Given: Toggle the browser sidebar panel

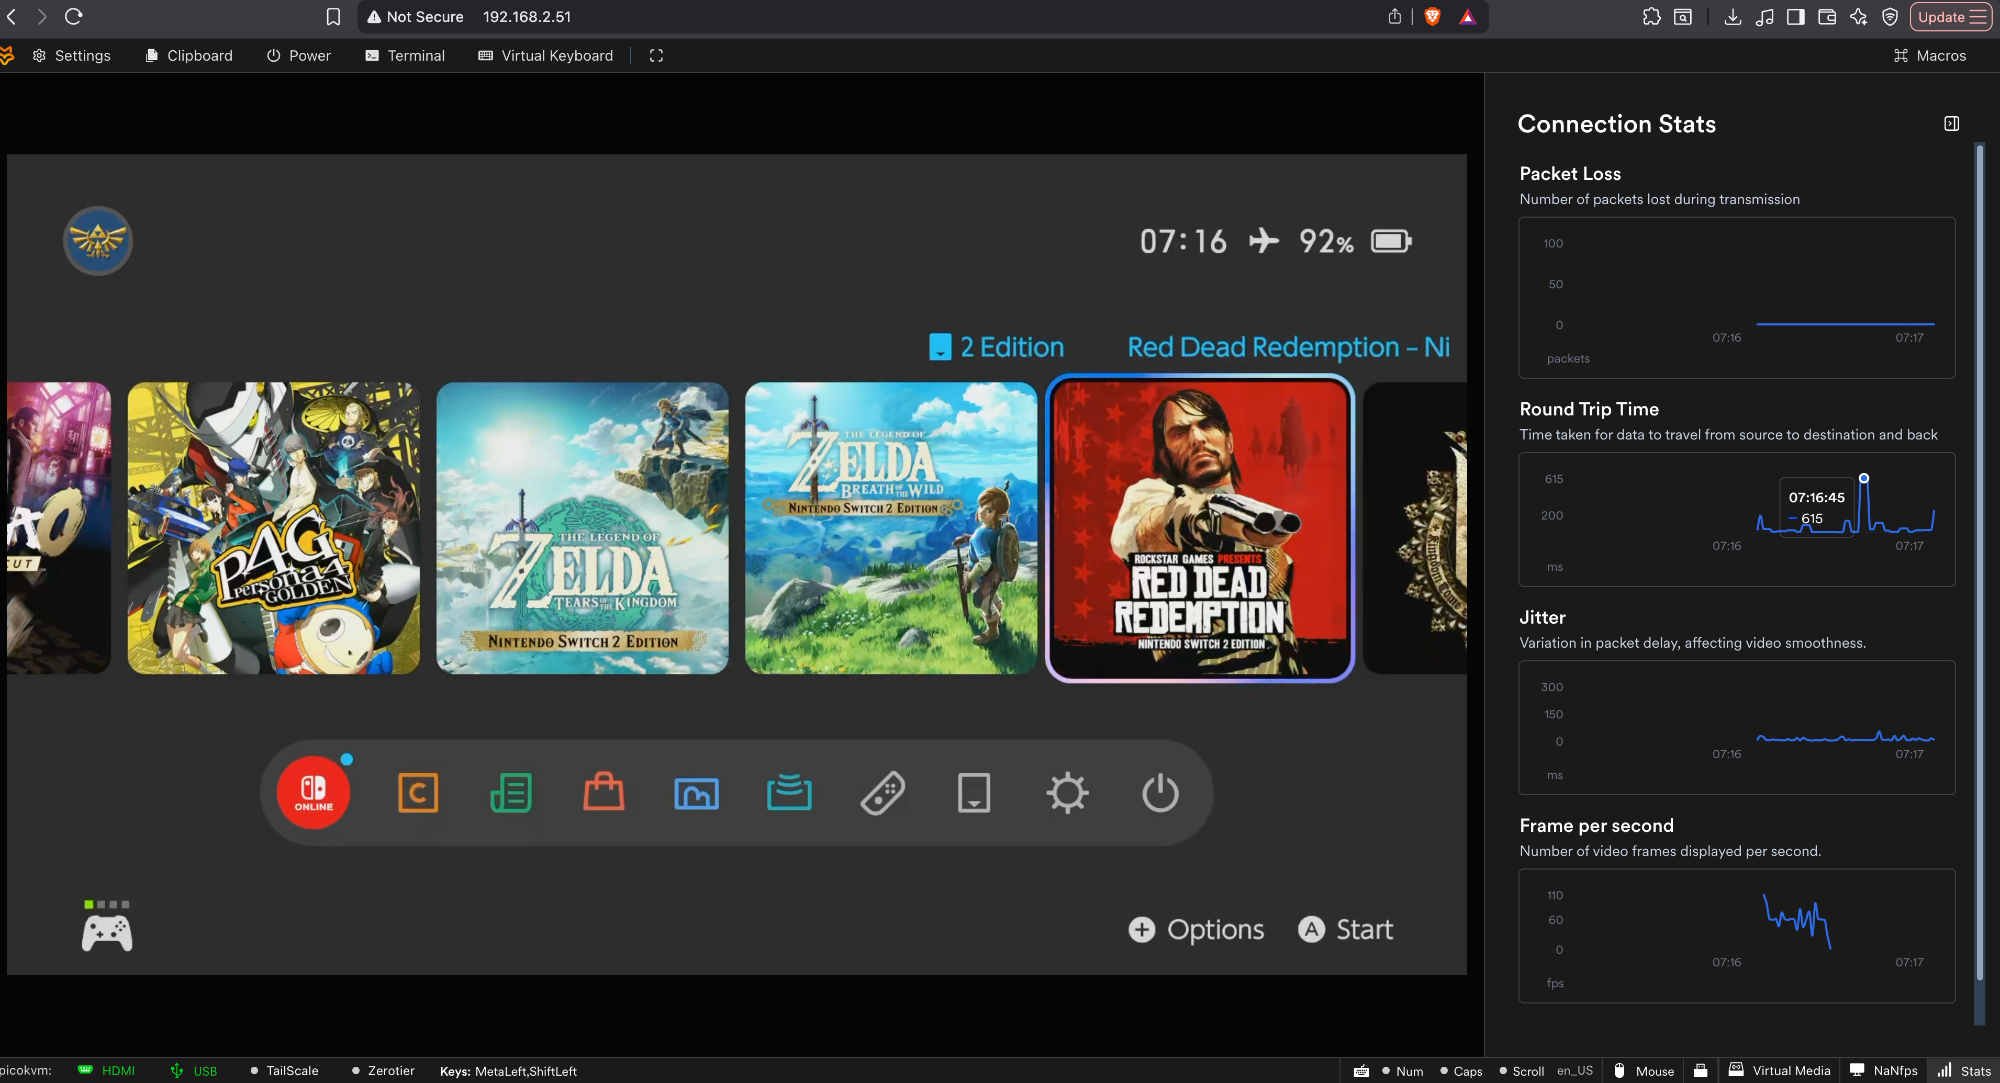Looking at the screenshot, I should point(1796,17).
